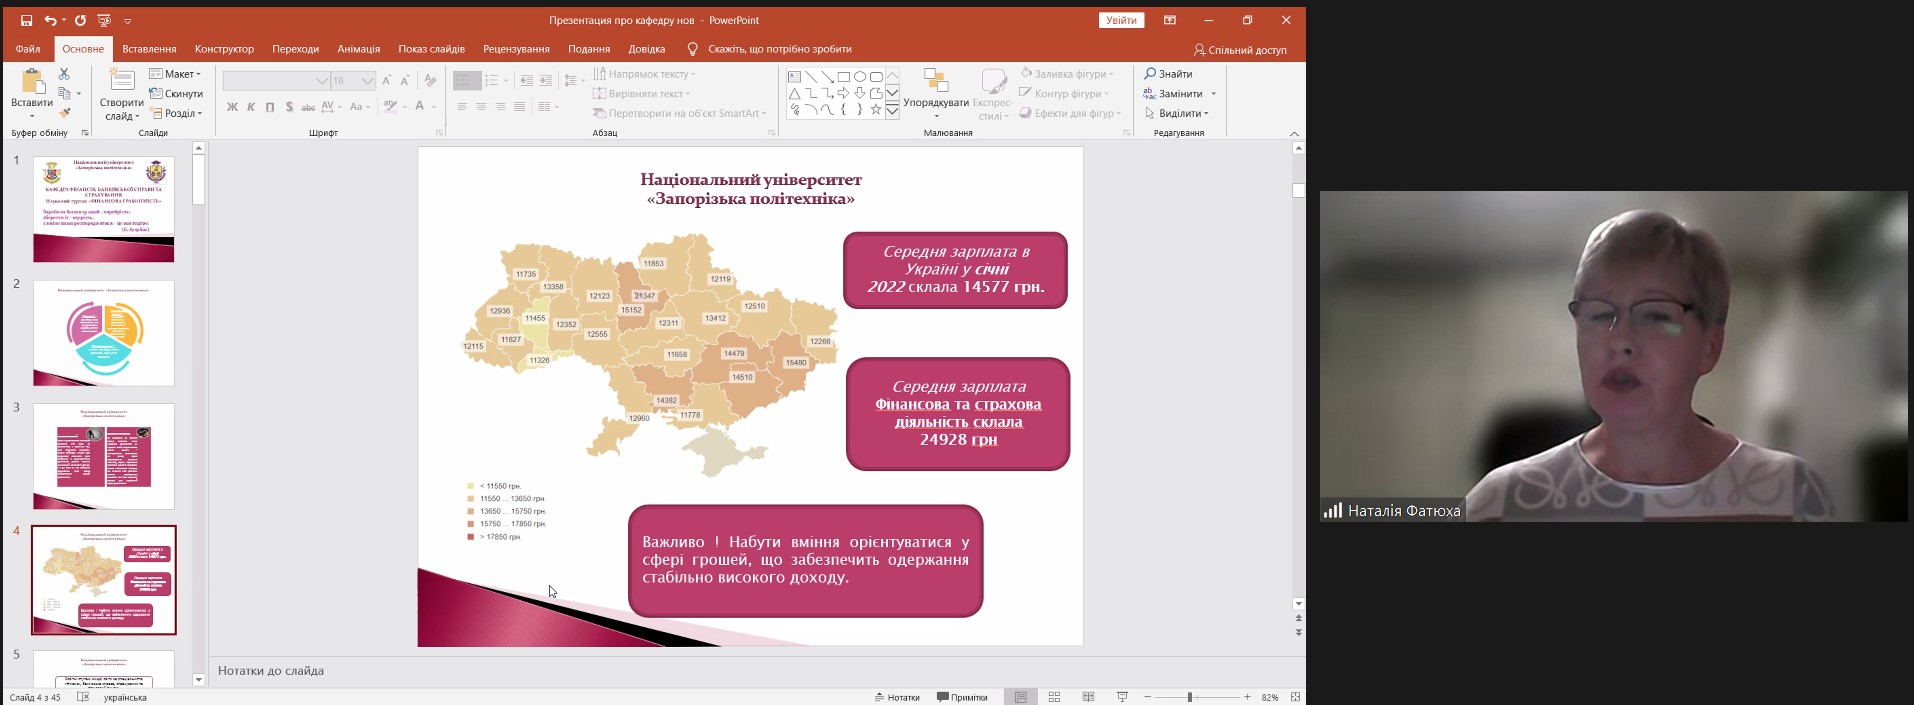
Task: Click the Undo arrow icon
Action: coord(51,20)
